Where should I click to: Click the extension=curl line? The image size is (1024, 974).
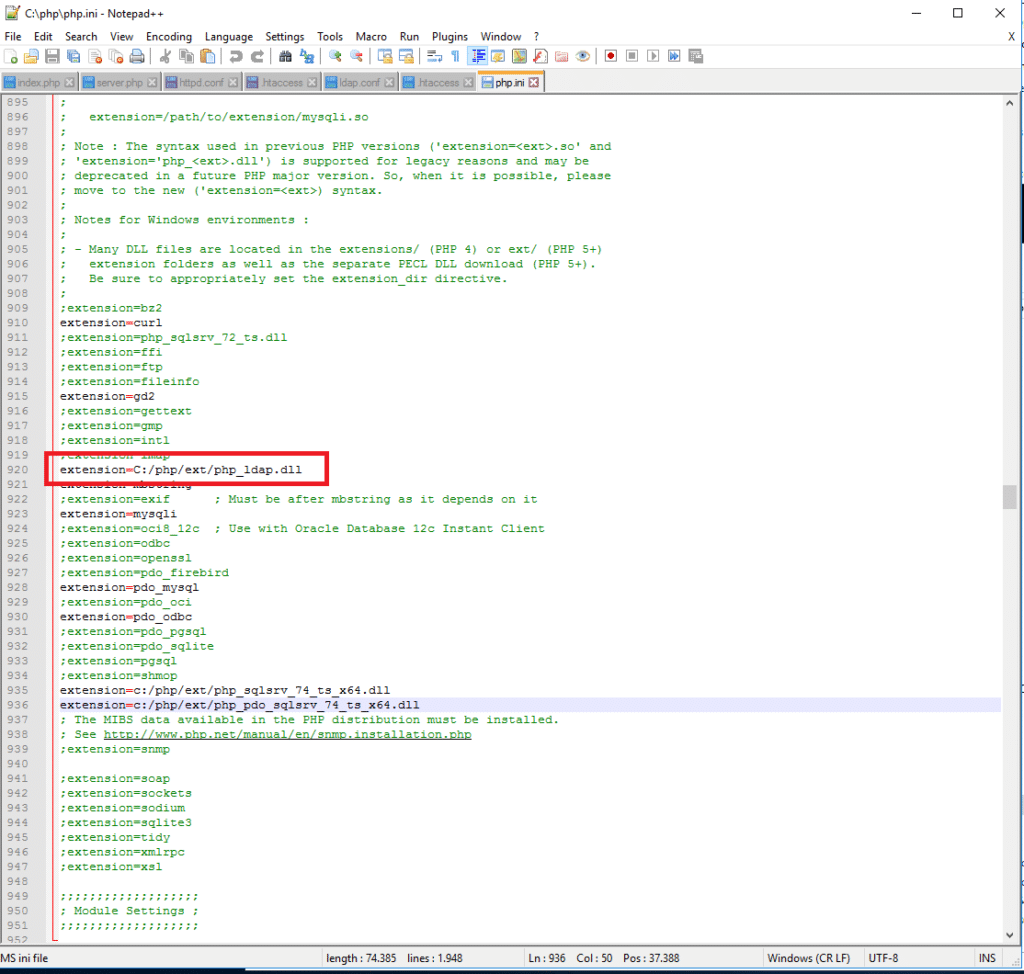(x=111, y=323)
